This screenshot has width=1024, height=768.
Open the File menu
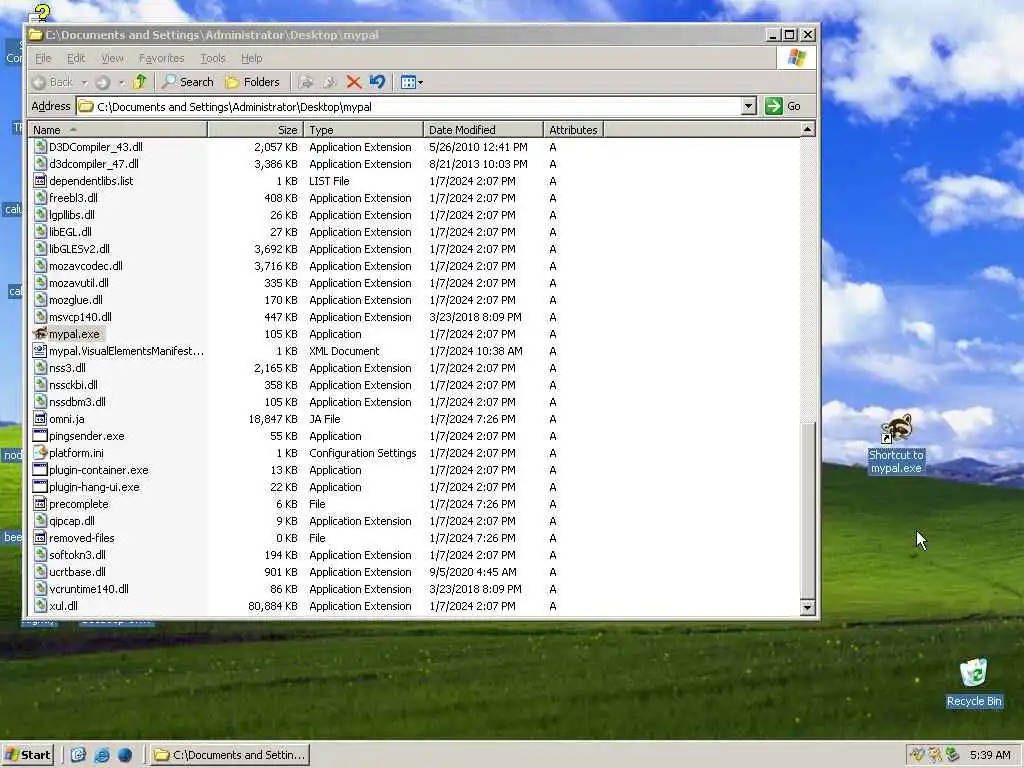pyautogui.click(x=43, y=58)
